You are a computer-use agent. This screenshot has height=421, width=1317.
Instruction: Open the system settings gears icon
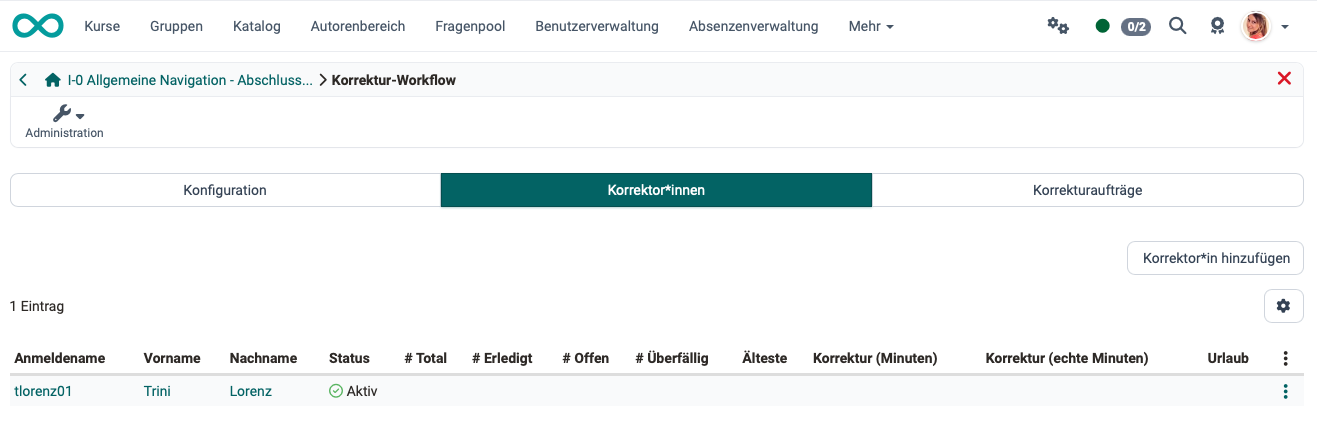click(1057, 26)
